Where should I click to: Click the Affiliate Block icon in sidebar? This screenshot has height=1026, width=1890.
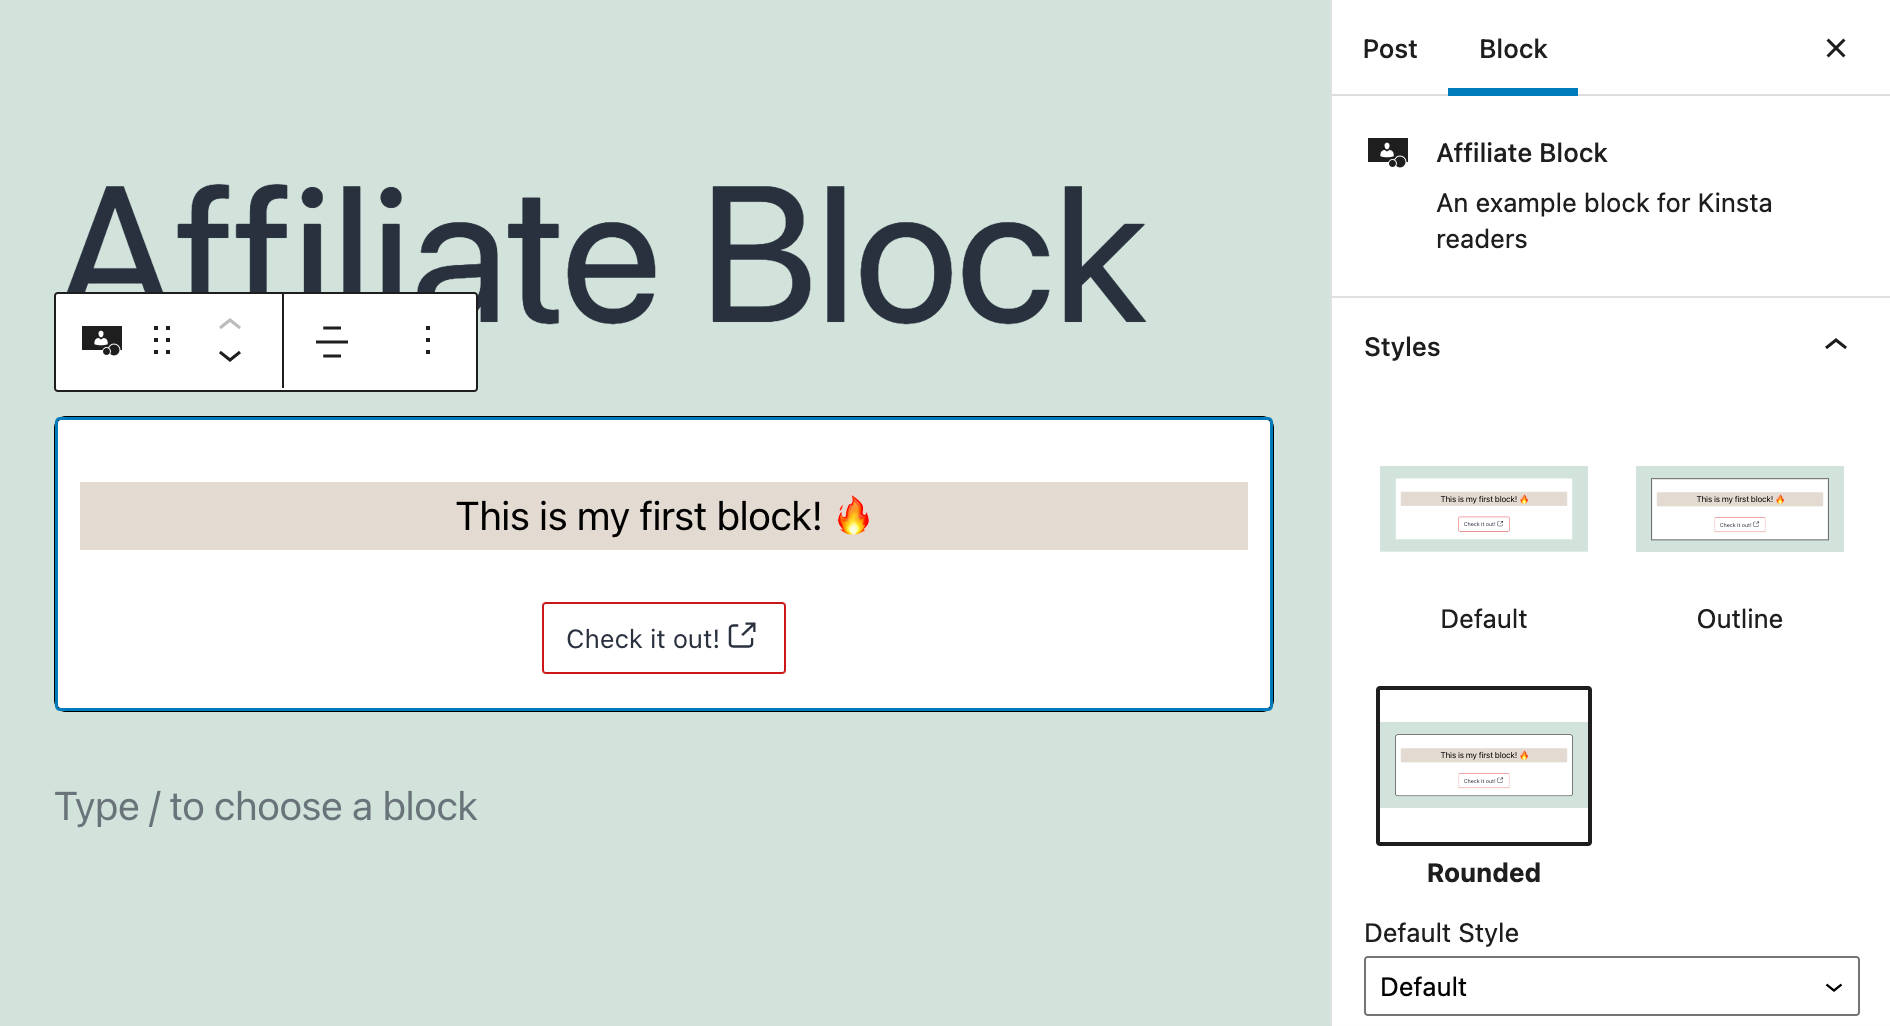pyautogui.click(x=1387, y=153)
